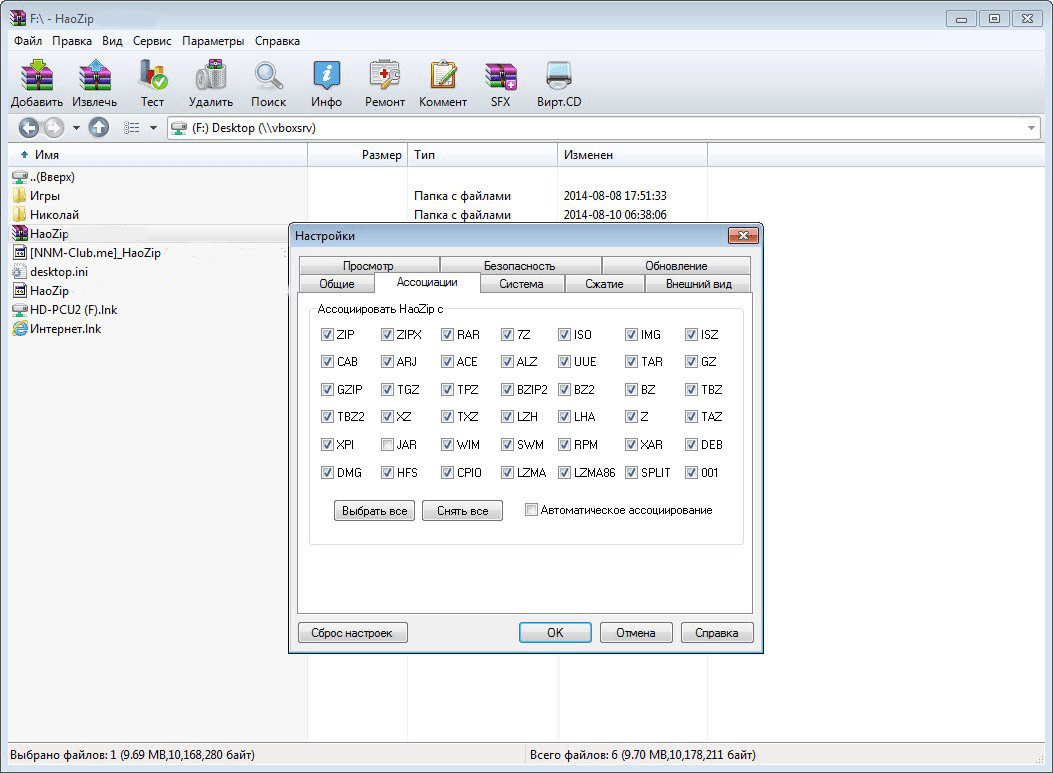Open the Параметры menu

[x=213, y=41]
